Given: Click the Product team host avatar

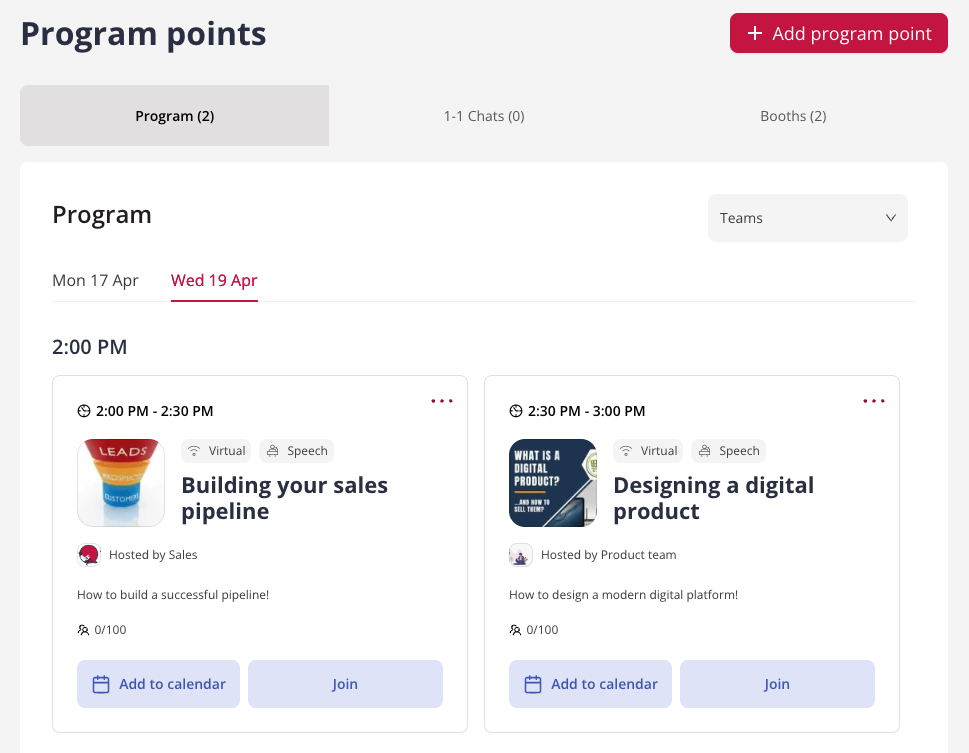Looking at the screenshot, I should 521,555.
